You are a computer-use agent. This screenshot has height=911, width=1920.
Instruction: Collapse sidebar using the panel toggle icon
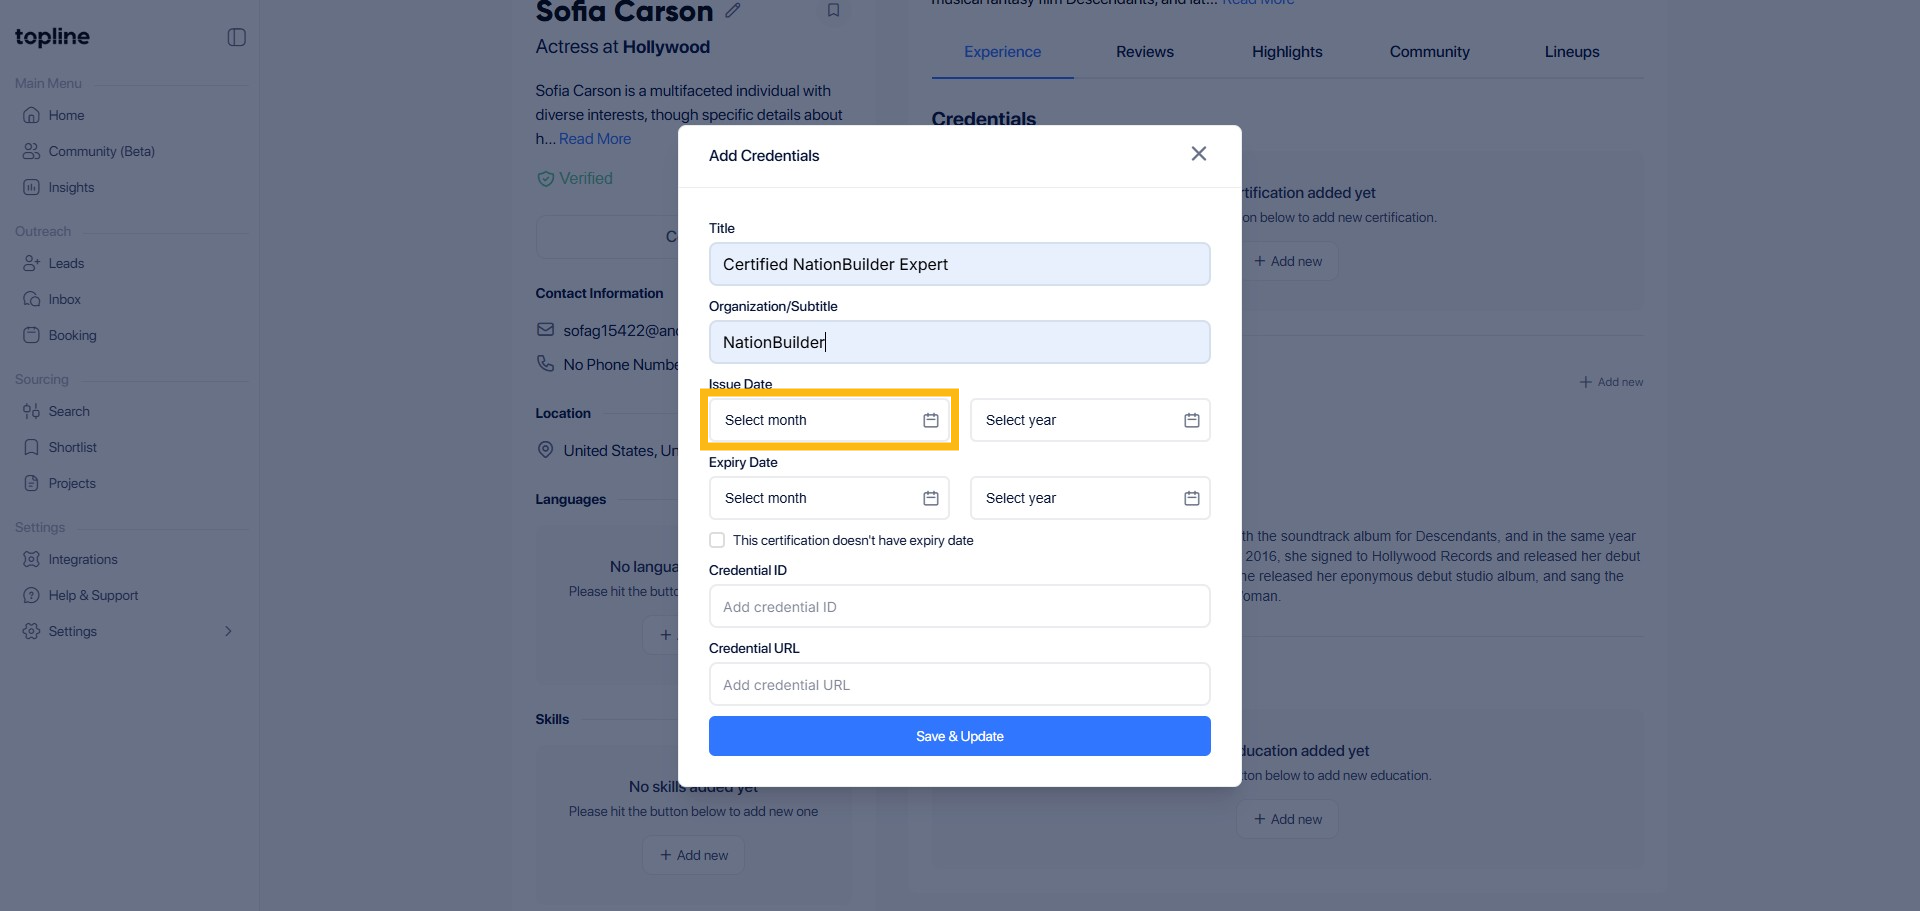(236, 37)
